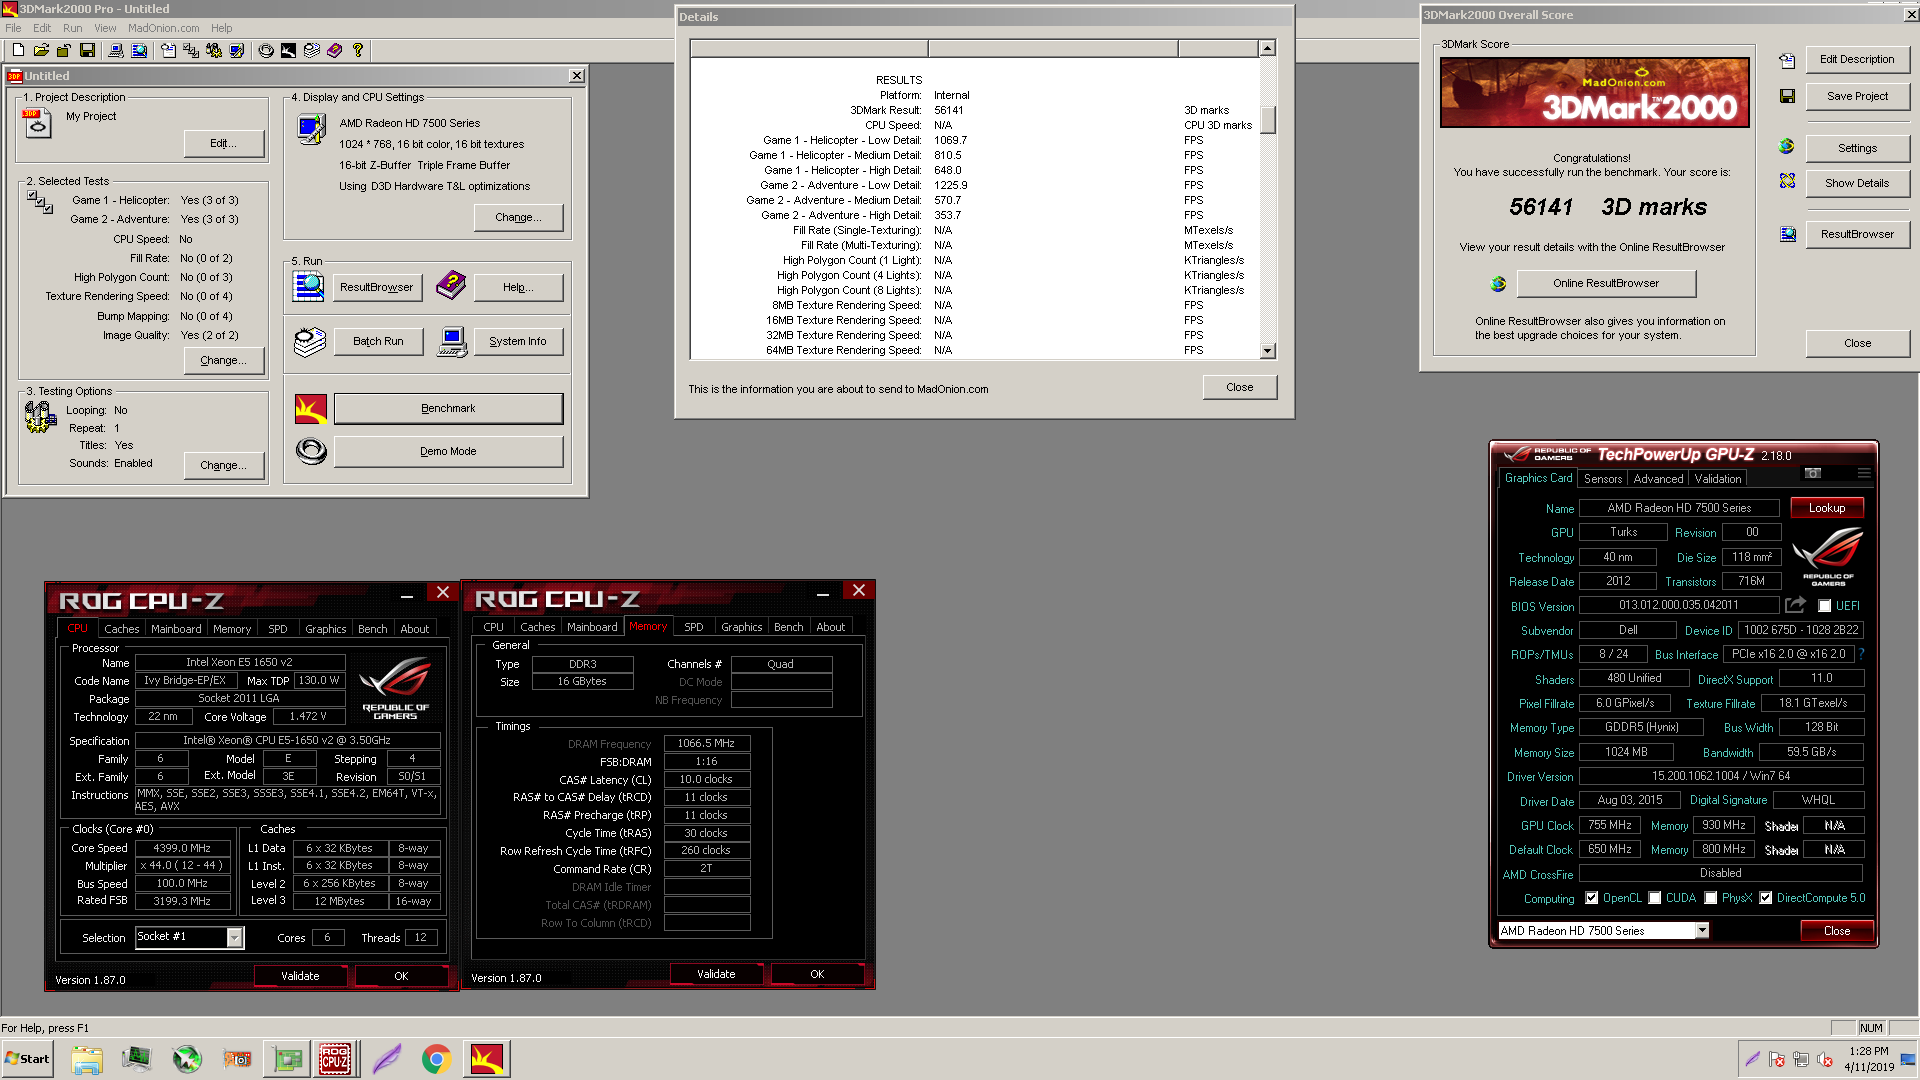Image resolution: width=1920 pixels, height=1080 pixels.
Task: Click the floppy icon beside Save Project
Action: tap(1787, 96)
